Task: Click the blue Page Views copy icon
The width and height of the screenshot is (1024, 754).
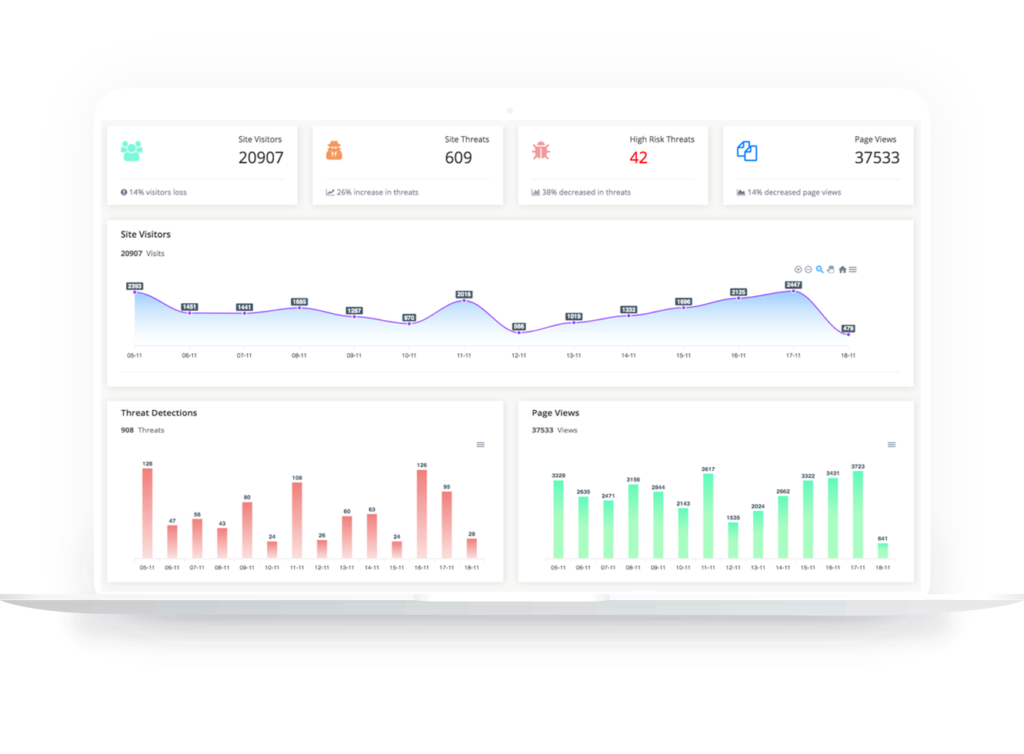Action: click(x=747, y=151)
